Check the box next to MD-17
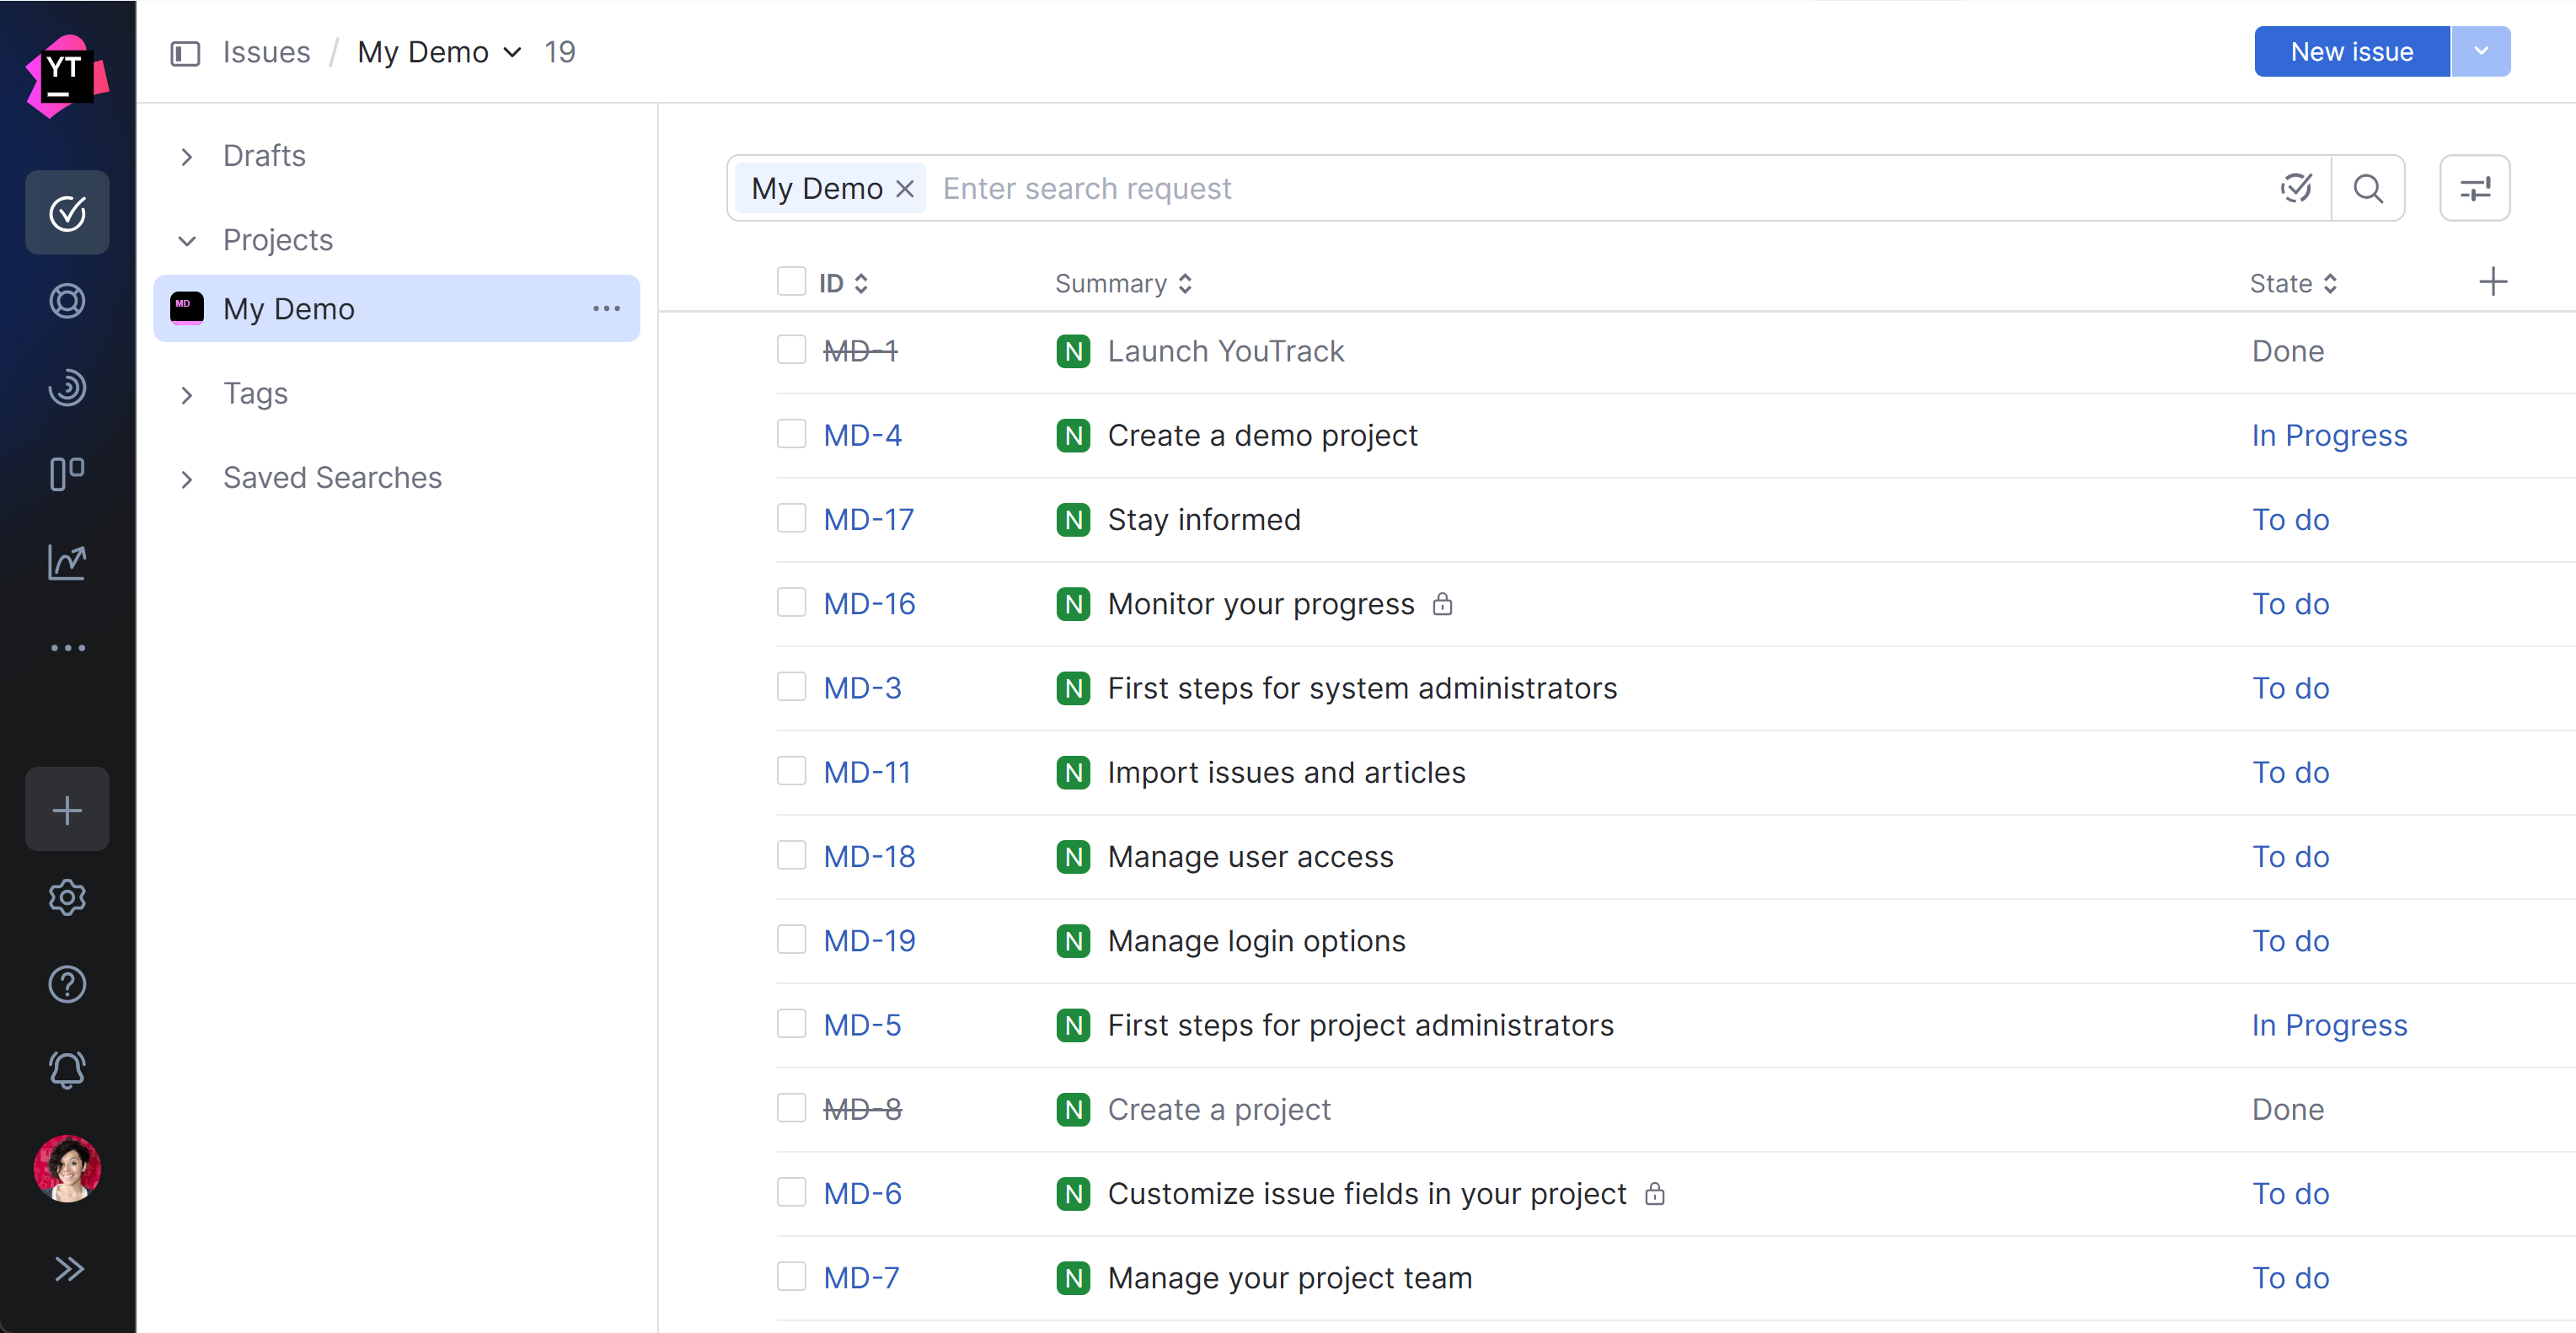This screenshot has width=2576, height=1333. tap(791, 518)
